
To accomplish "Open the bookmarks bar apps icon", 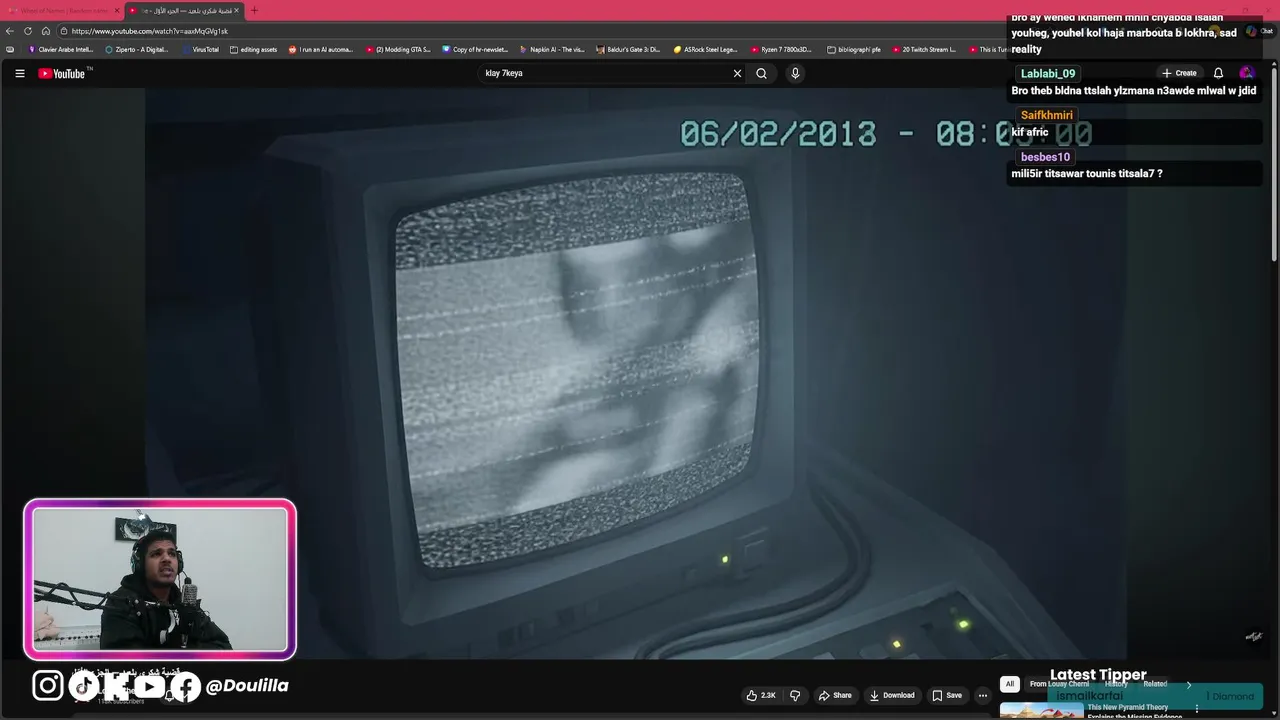I will 10,49.
